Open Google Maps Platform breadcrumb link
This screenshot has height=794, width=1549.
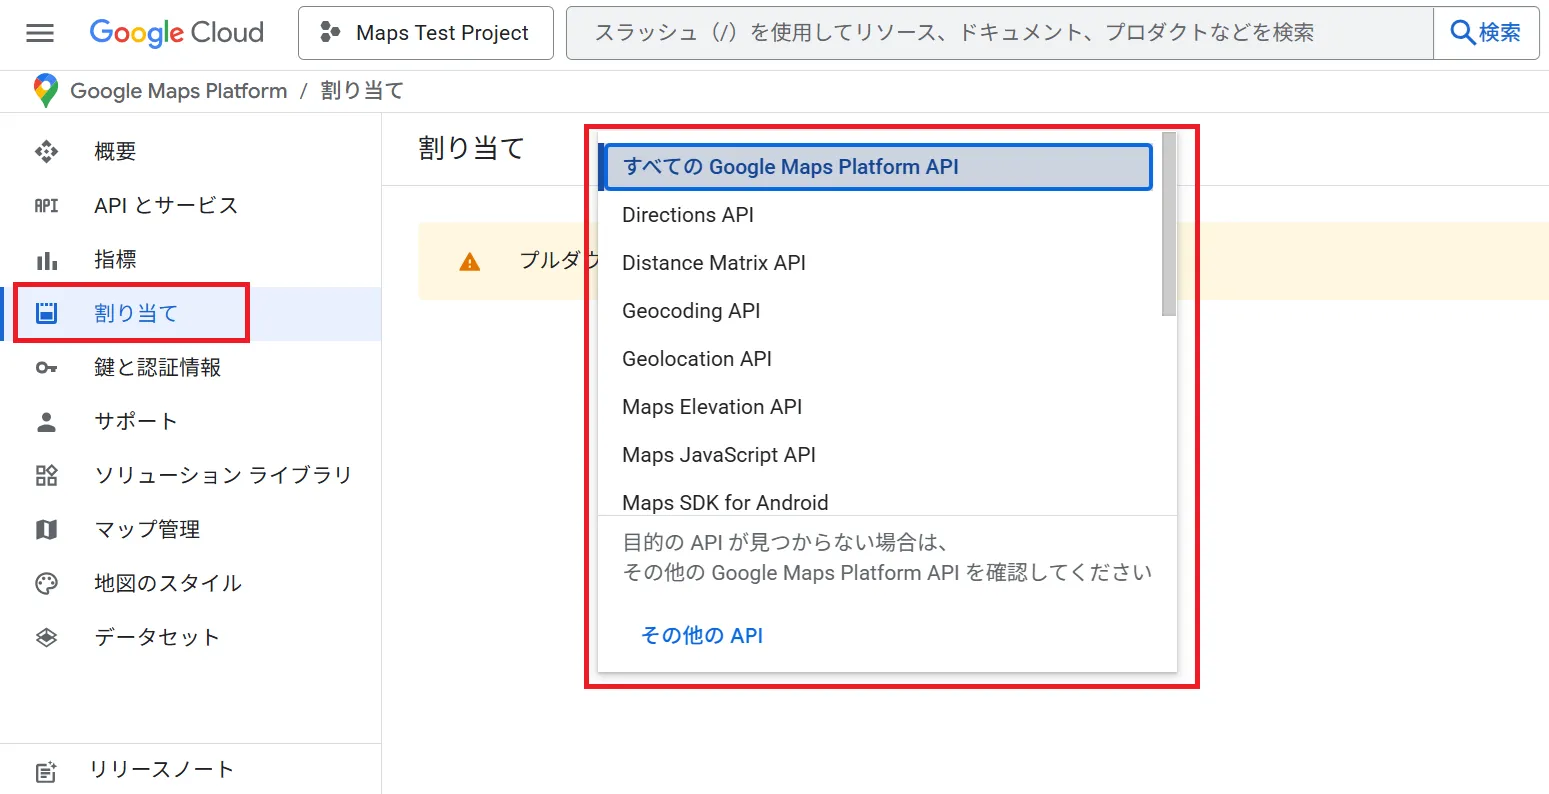(179, 91)
